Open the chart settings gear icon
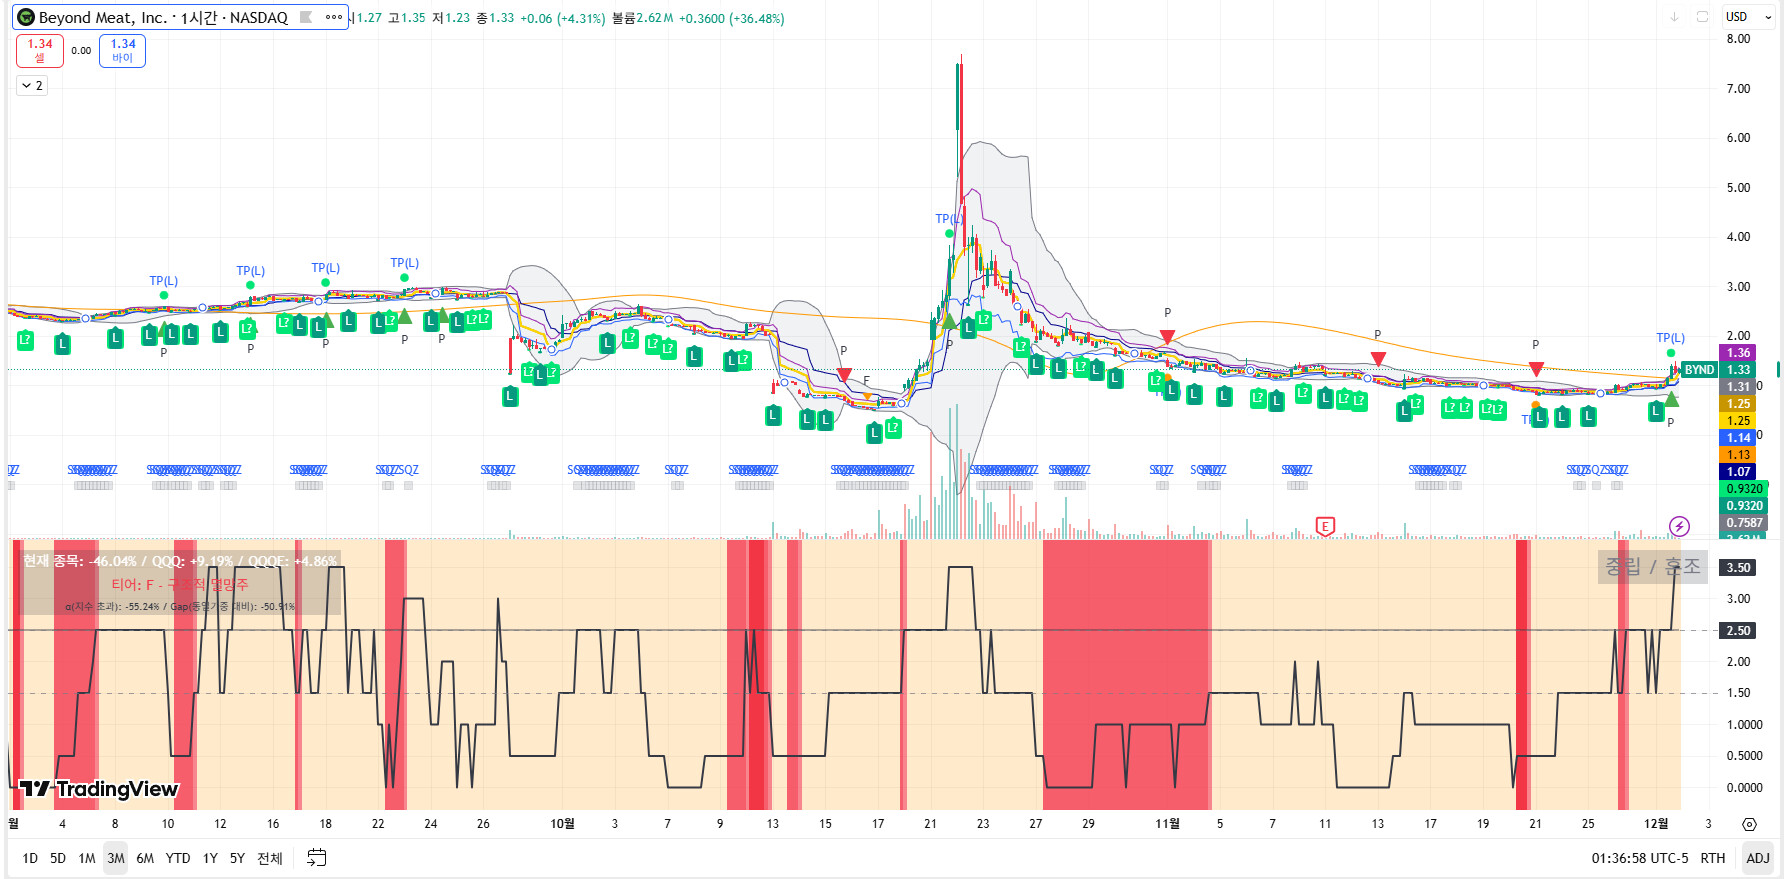 (x=1749, y=824)
